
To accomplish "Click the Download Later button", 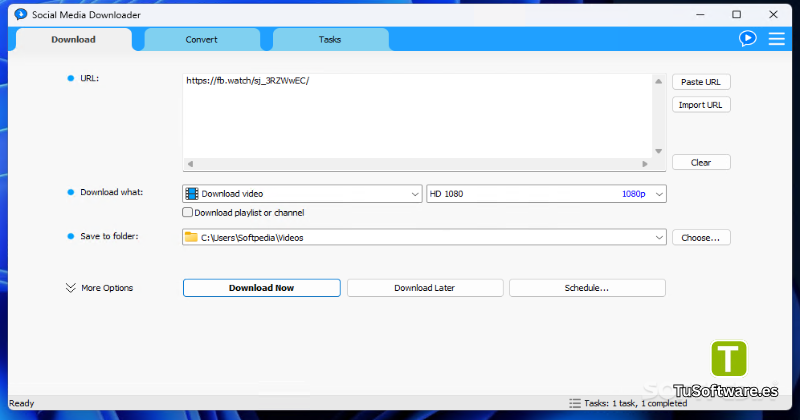I will pos(425,288).
